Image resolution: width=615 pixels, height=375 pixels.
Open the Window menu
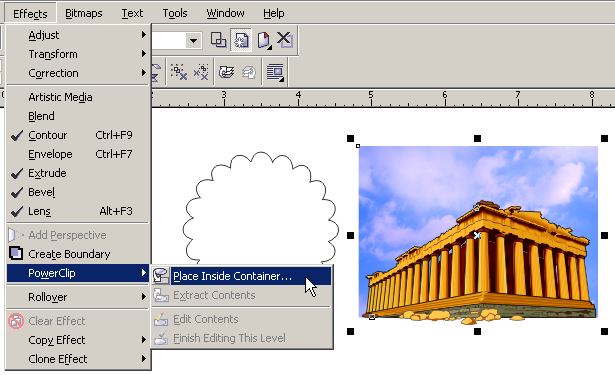[226, 13]
